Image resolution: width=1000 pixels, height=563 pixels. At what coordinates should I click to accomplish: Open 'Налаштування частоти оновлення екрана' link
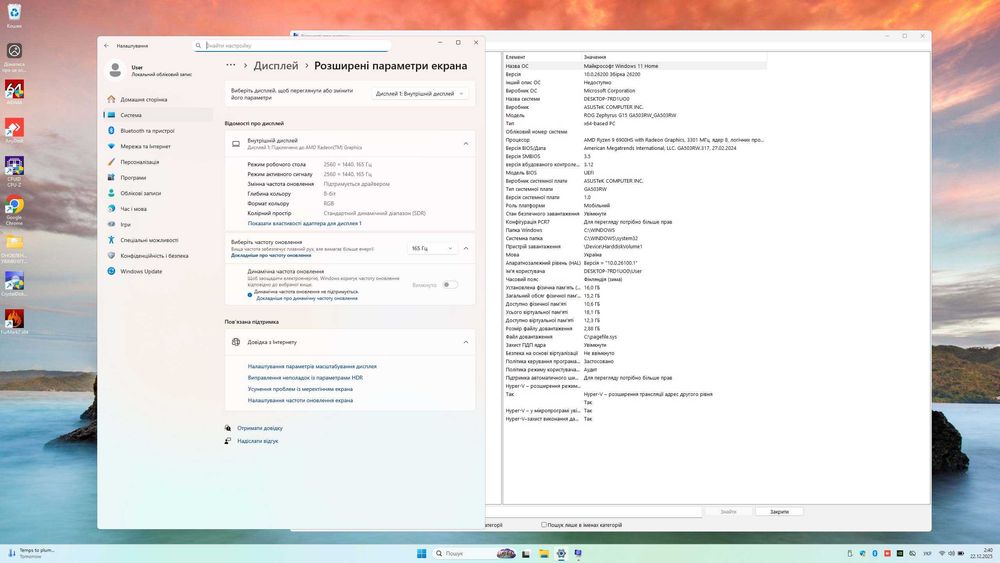point(300,400)
